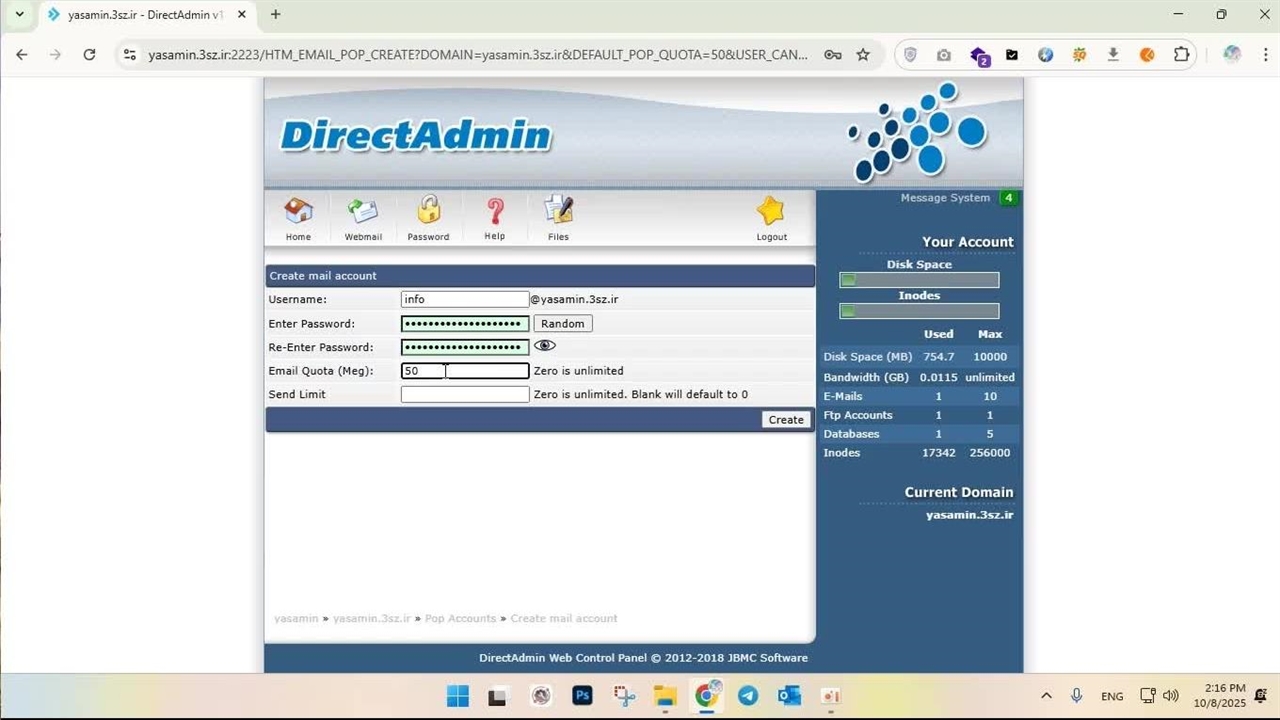Open Telegram from the taskbar
The height and width of the screenshot is (720, 1280).
pyautogui.click(x=747, y=696)
